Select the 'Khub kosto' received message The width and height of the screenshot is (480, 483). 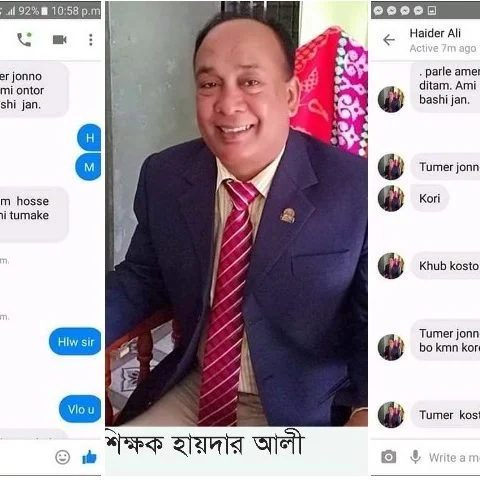coord(445,266)
